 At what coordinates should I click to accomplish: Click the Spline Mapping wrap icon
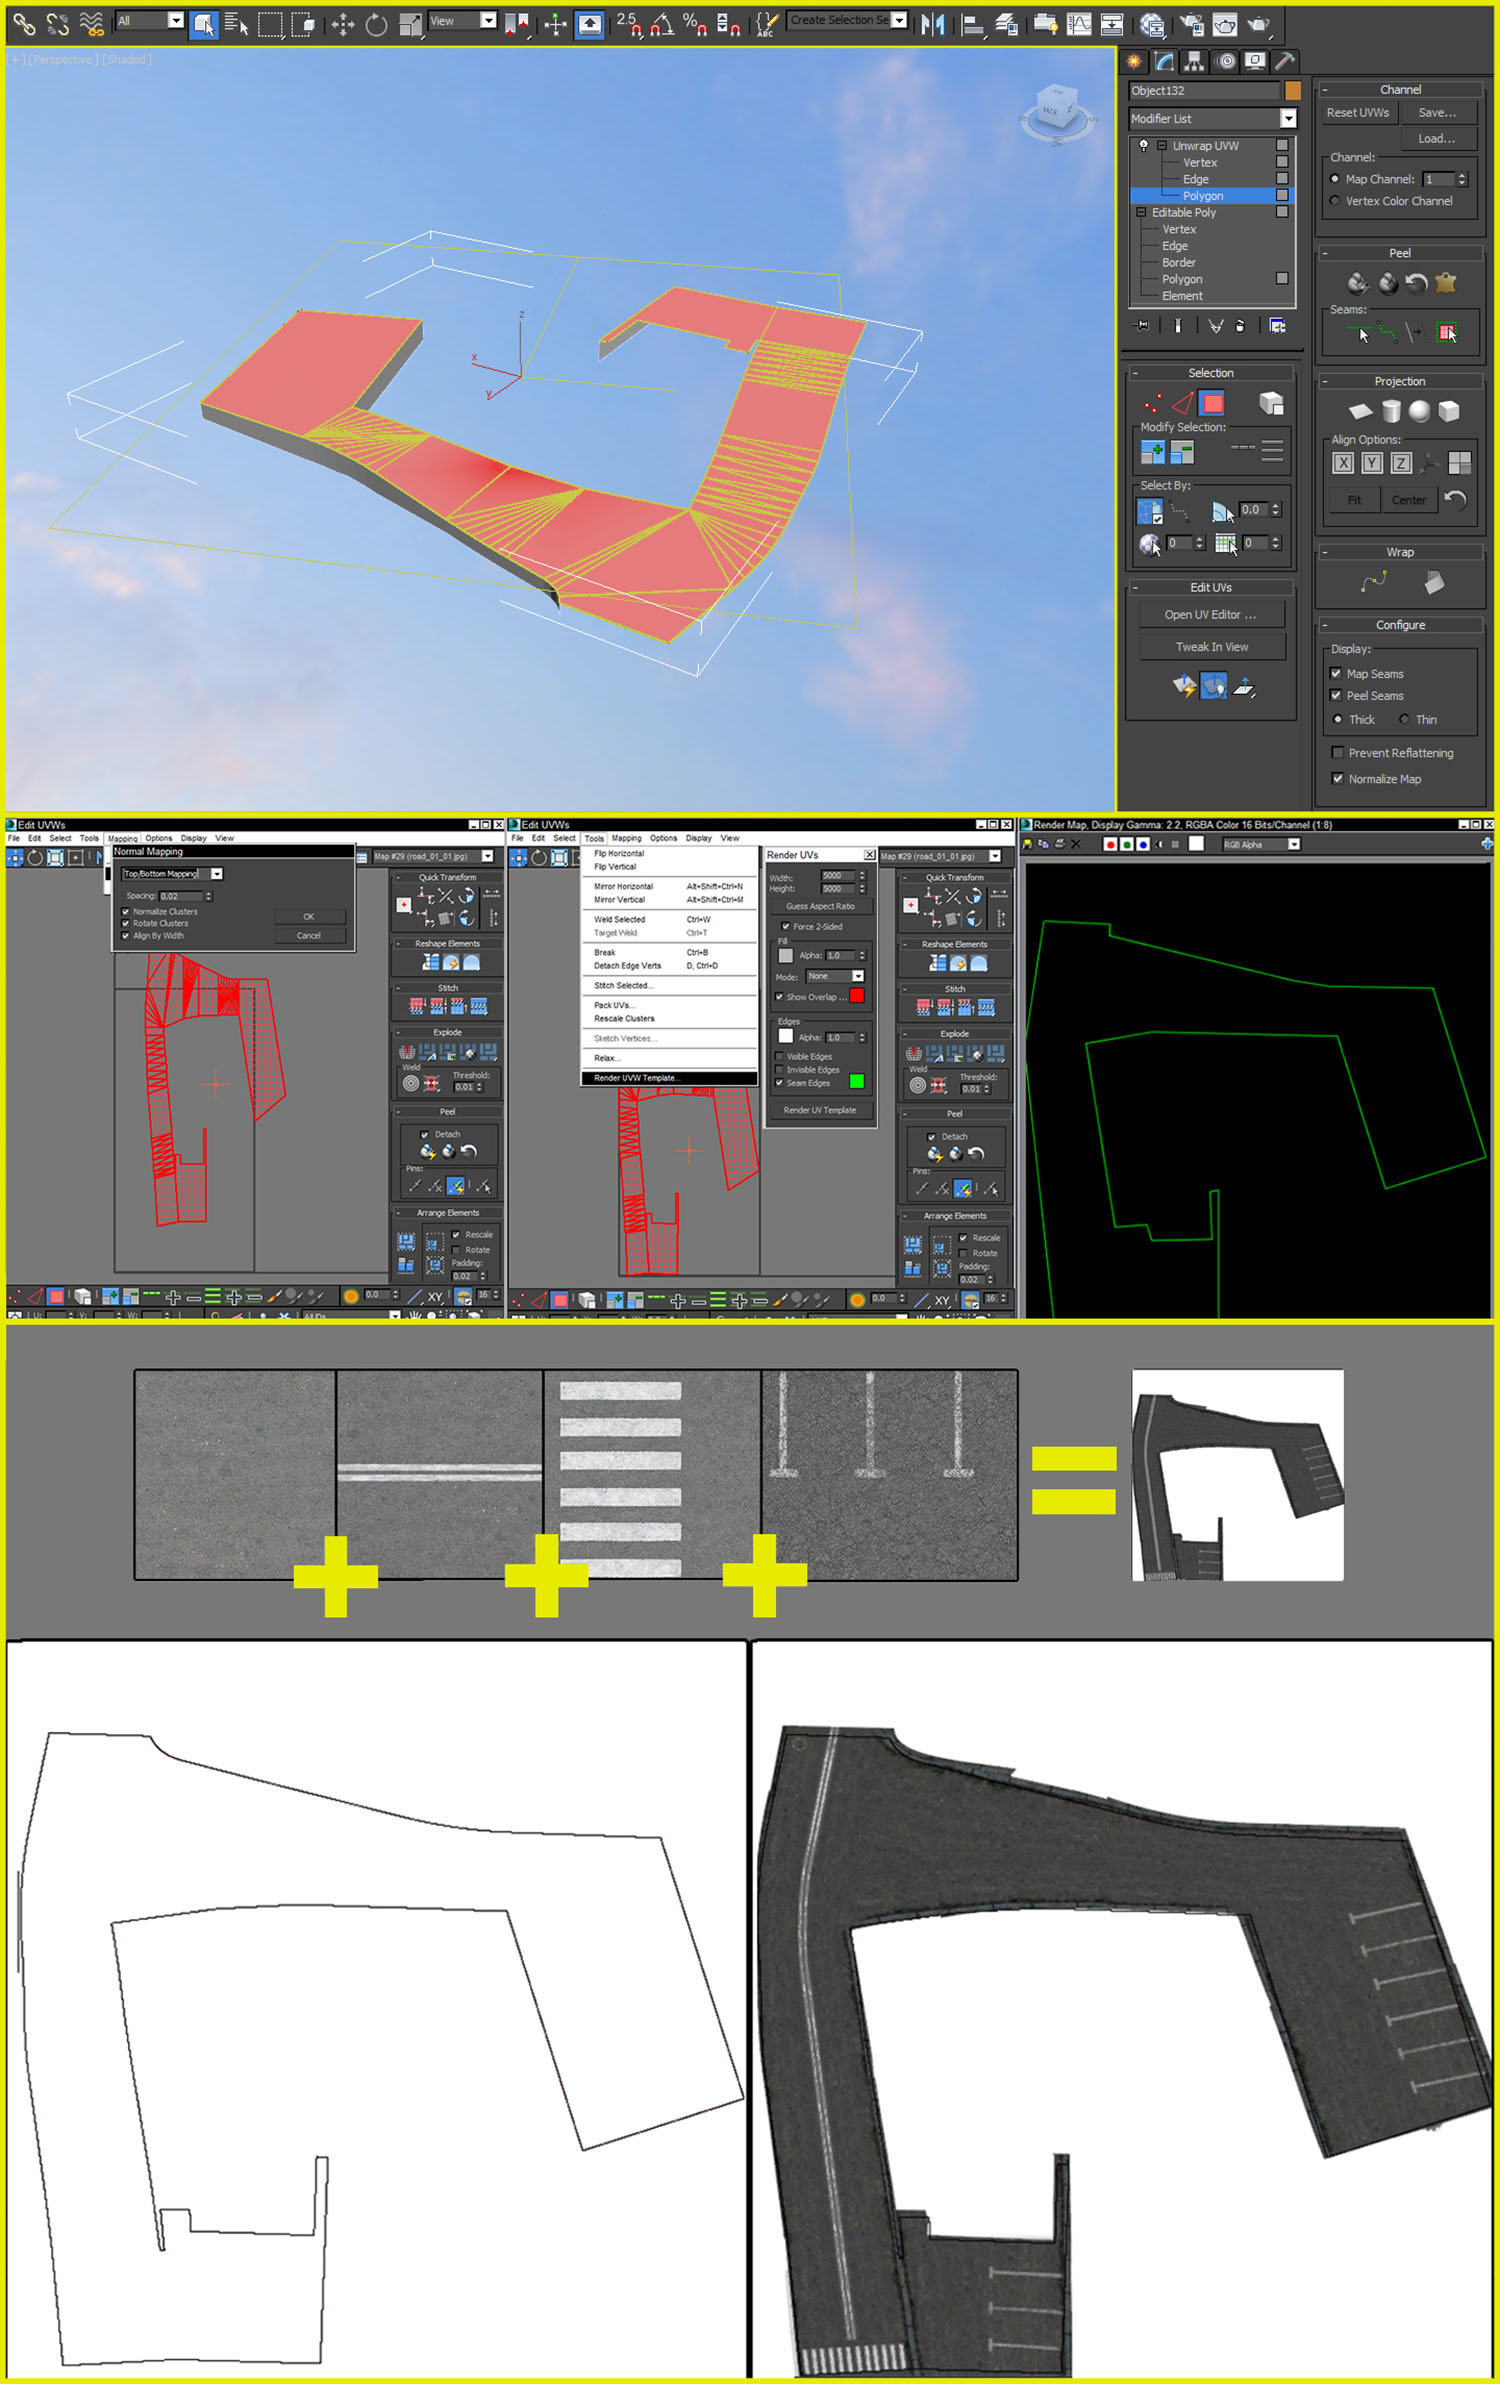[1374, 582]
